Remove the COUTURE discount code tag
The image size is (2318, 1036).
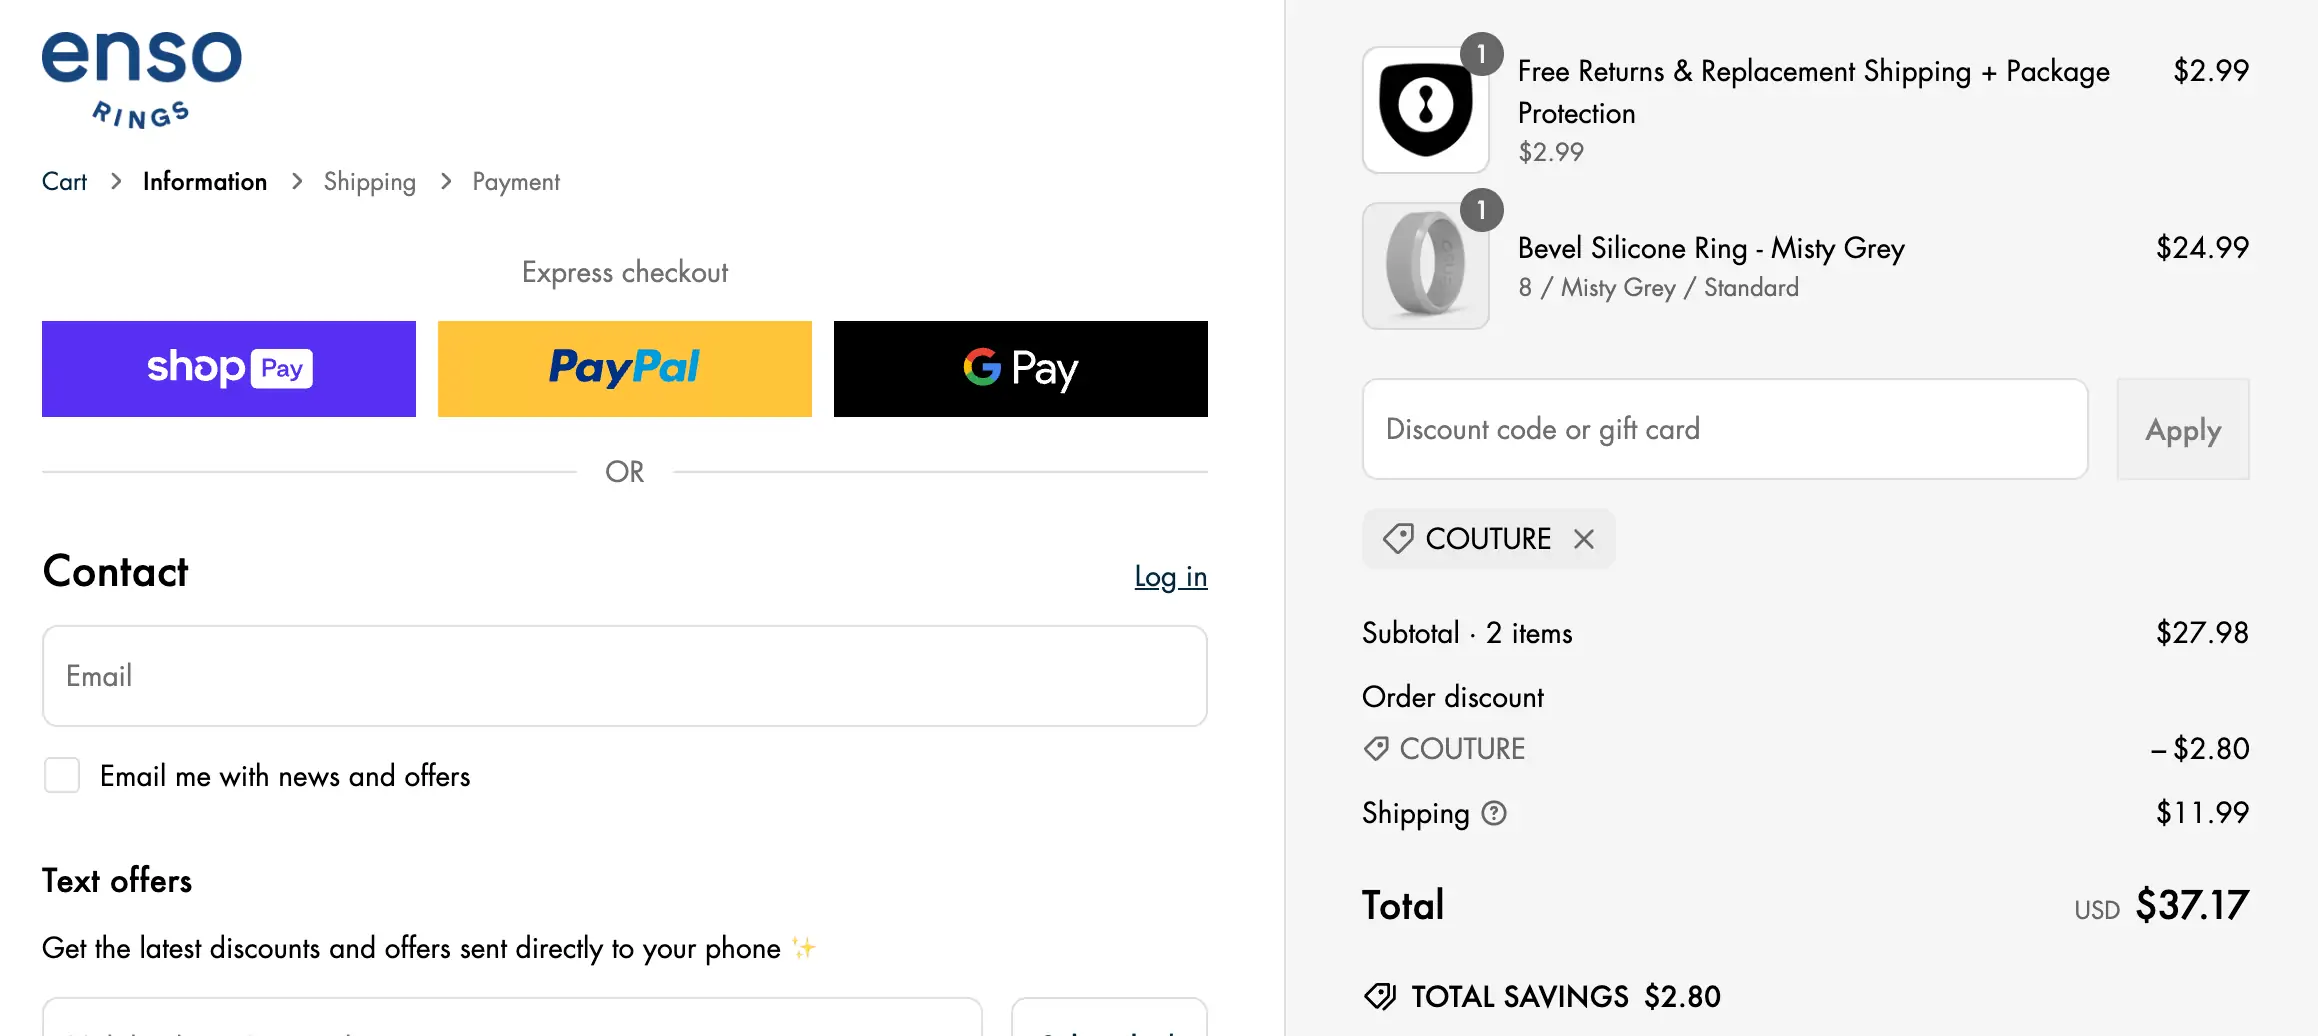click(x=1584, y=539)
